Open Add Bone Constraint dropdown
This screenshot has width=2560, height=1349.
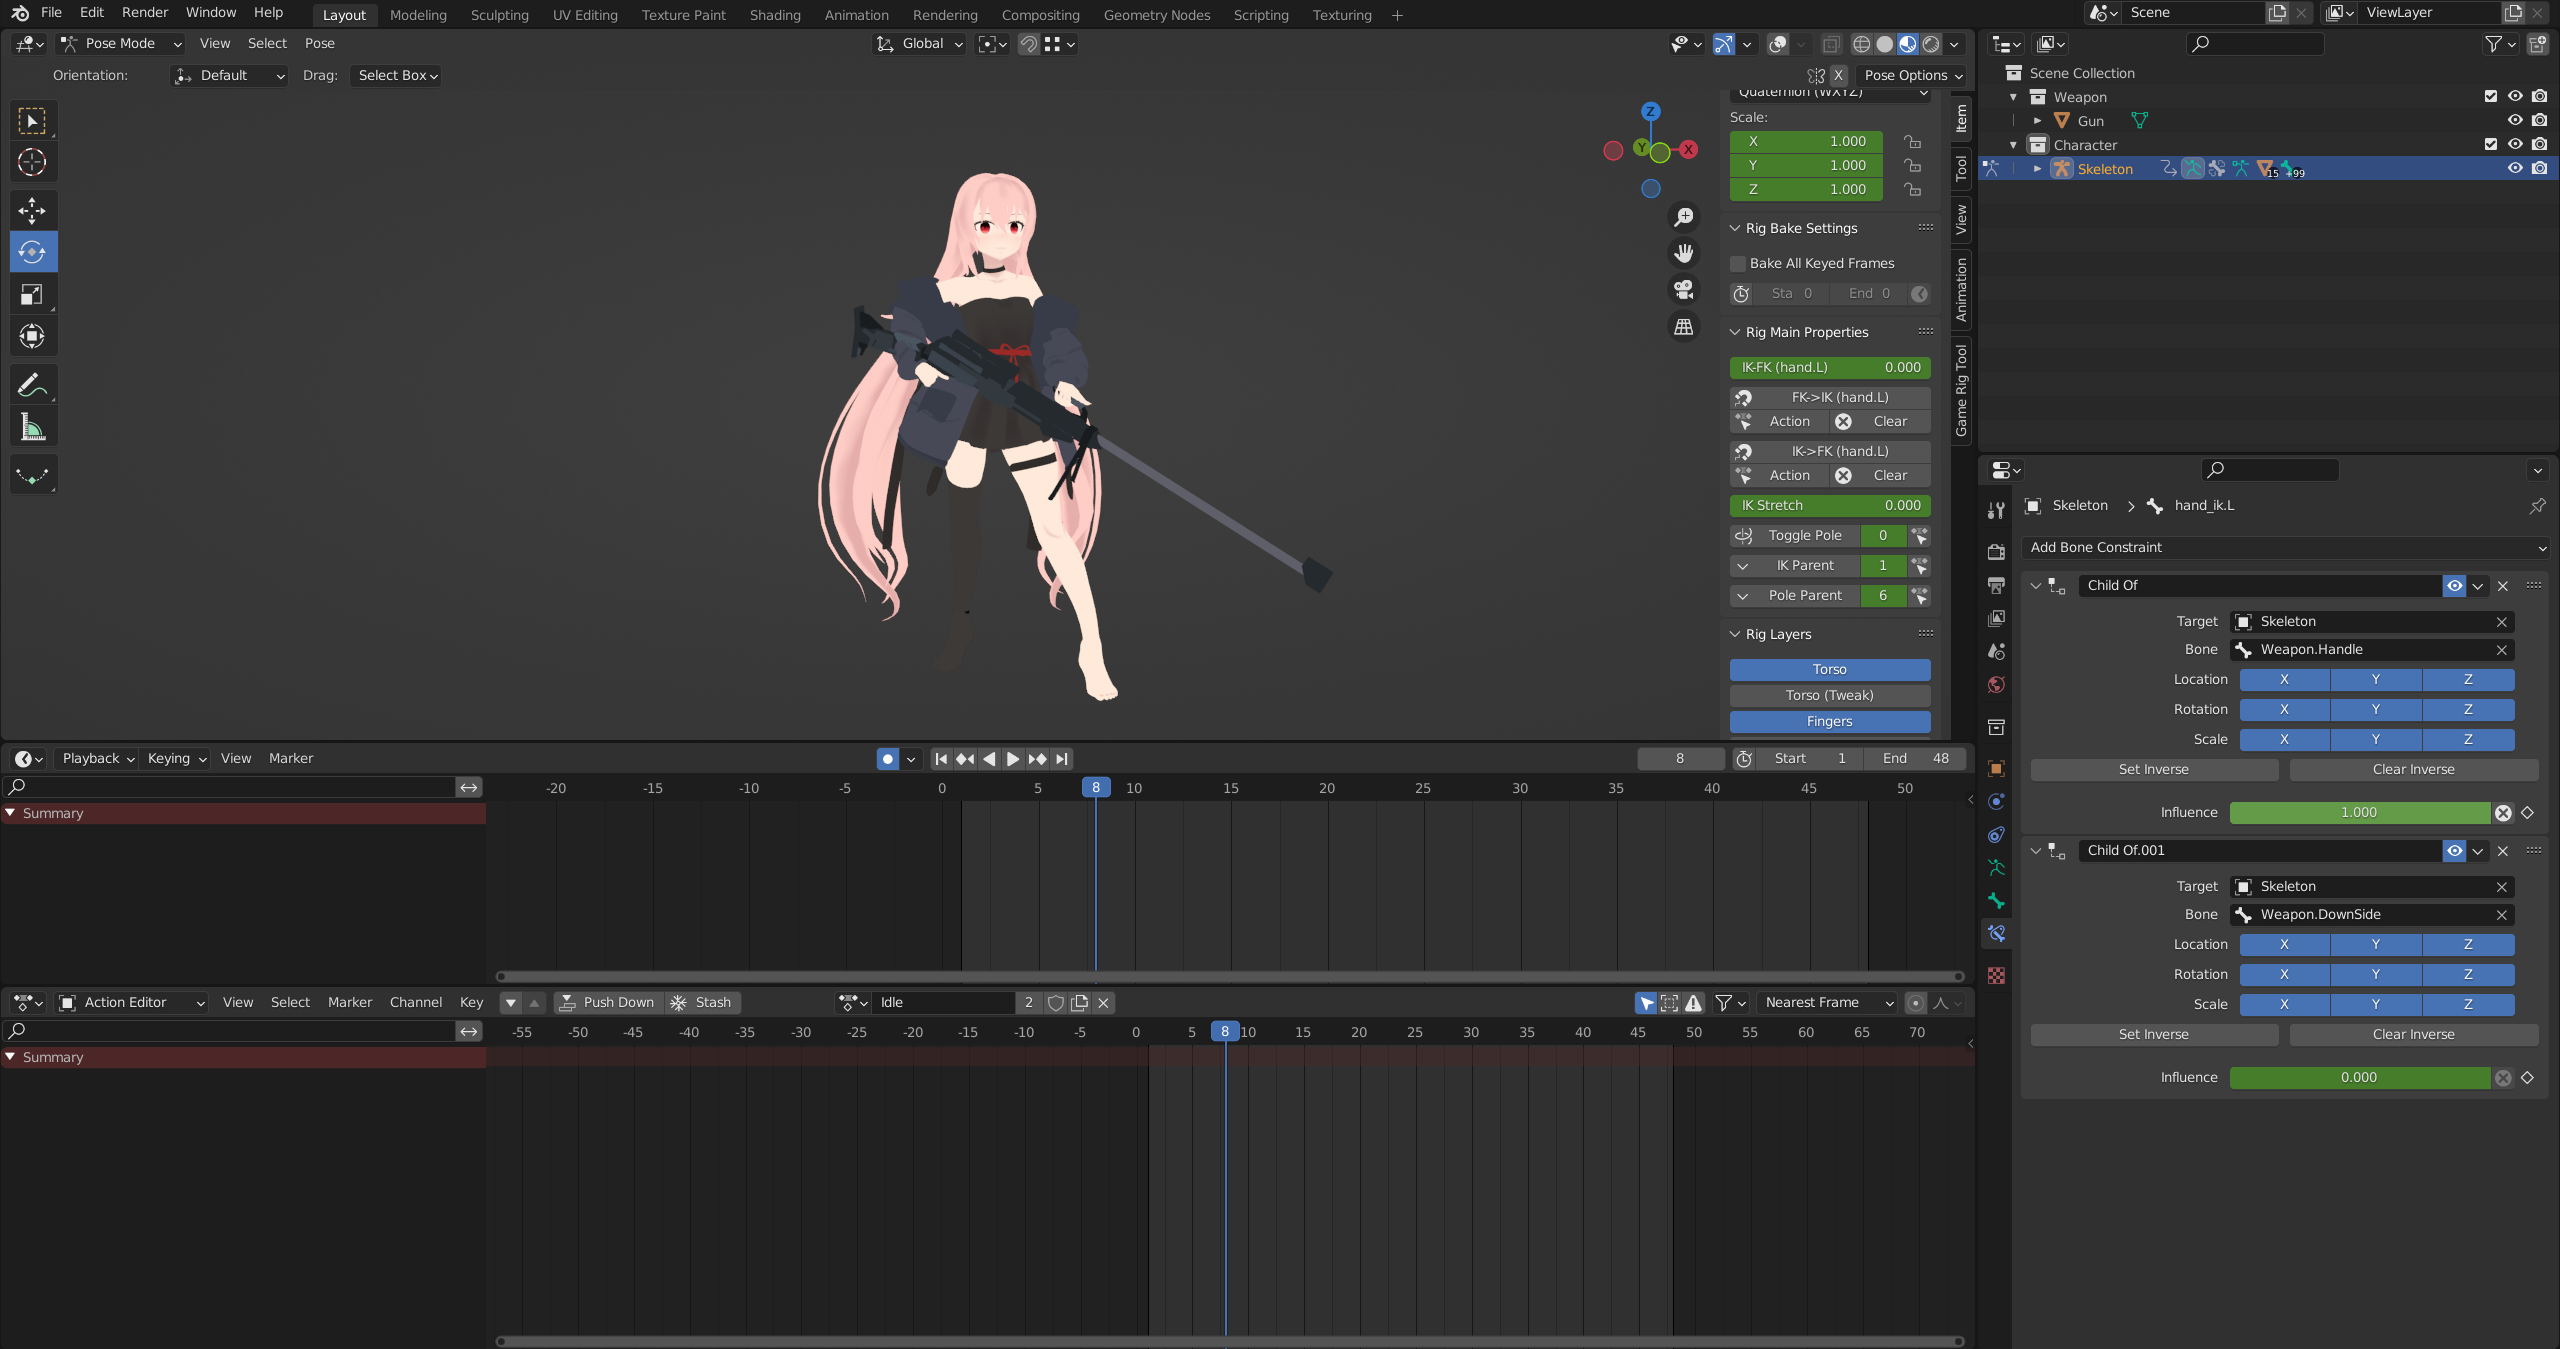click(x=2284, y=548)
